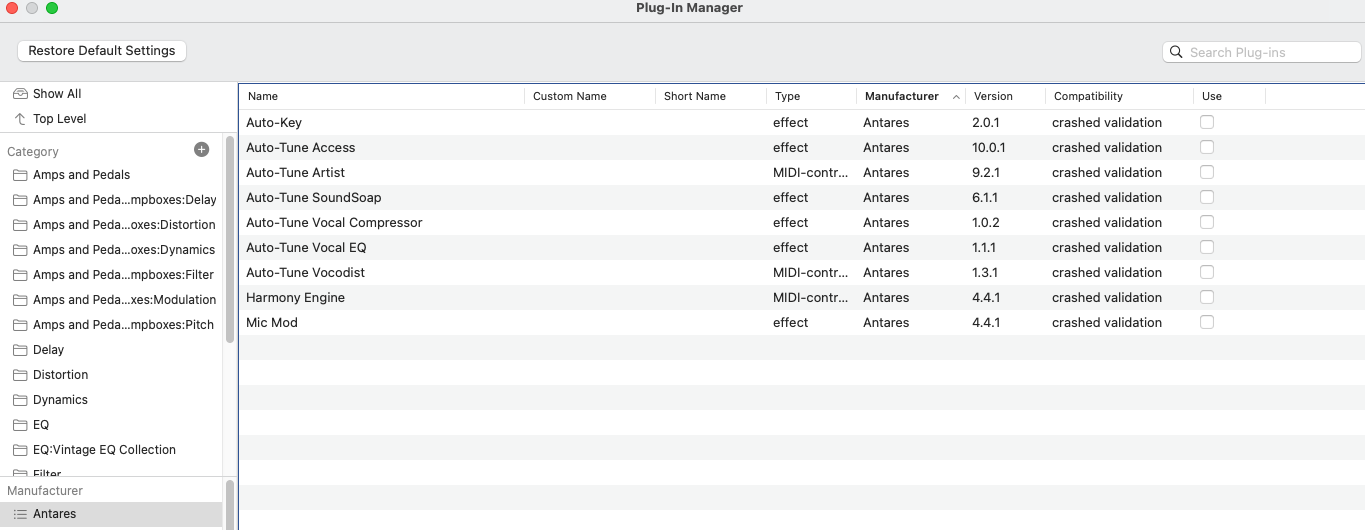
Task: Open the Delay category folder
Action: pyautogui.click(x=48, y=350)
